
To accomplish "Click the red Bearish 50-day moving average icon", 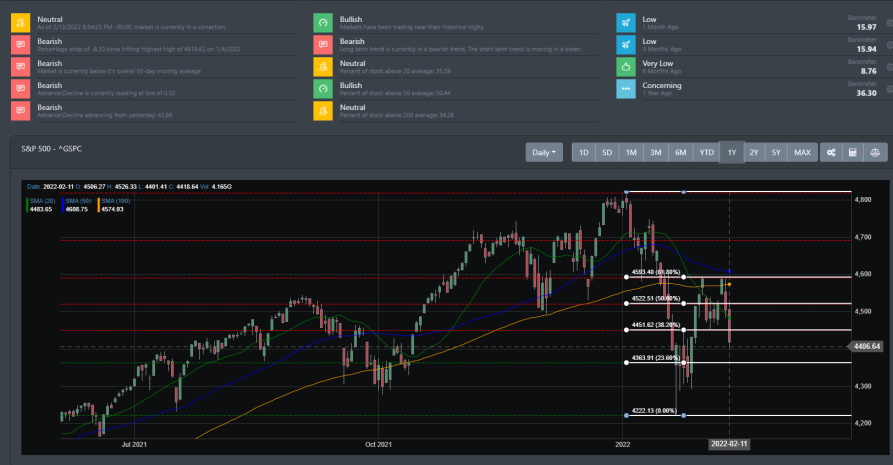I will click(19, 66).
